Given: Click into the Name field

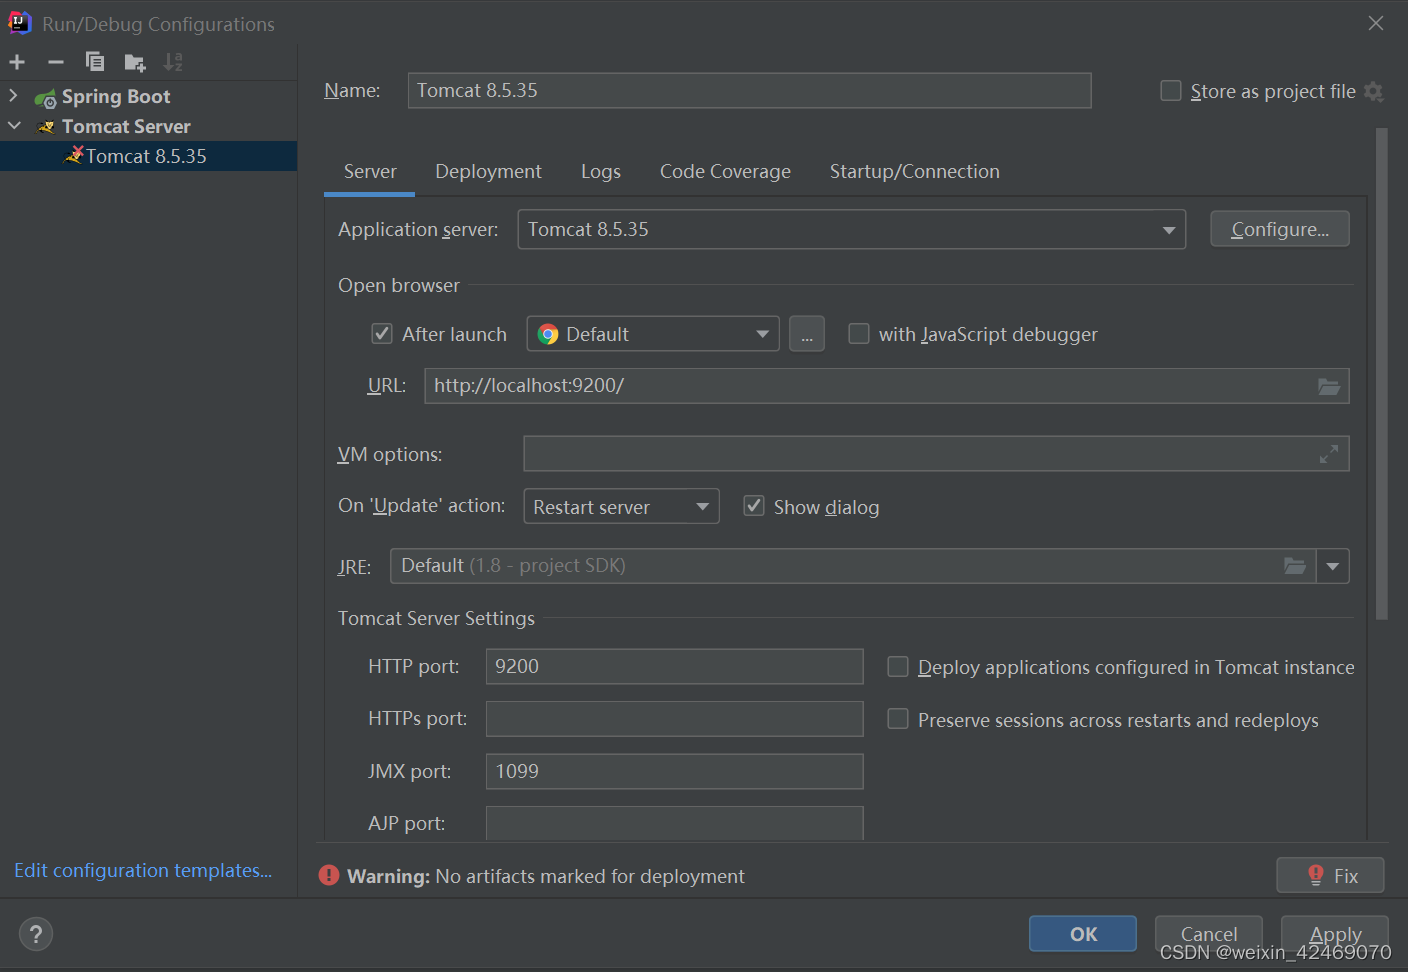Looking at the screenshot, I should click(x=749, y=90).
